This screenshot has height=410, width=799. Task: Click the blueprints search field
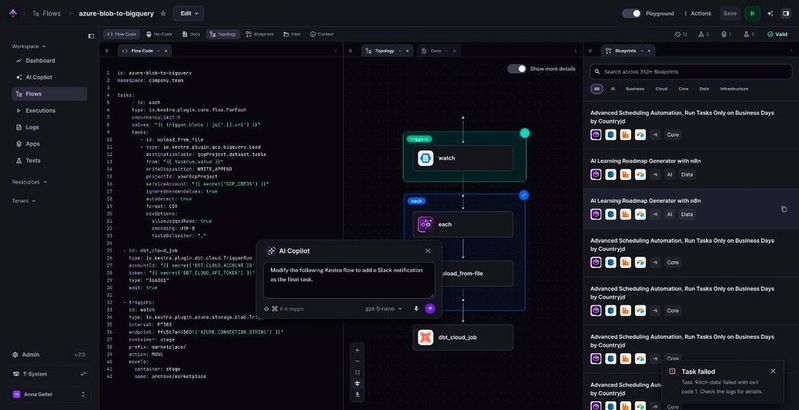tap(691, 72)
